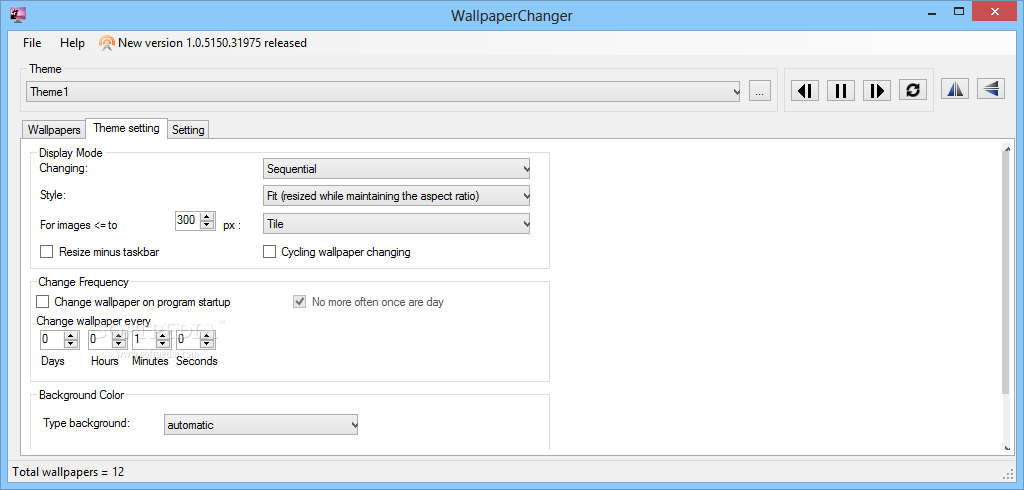Select the Theme setting tab
The image size is (1024, 490).
(127, 128)
